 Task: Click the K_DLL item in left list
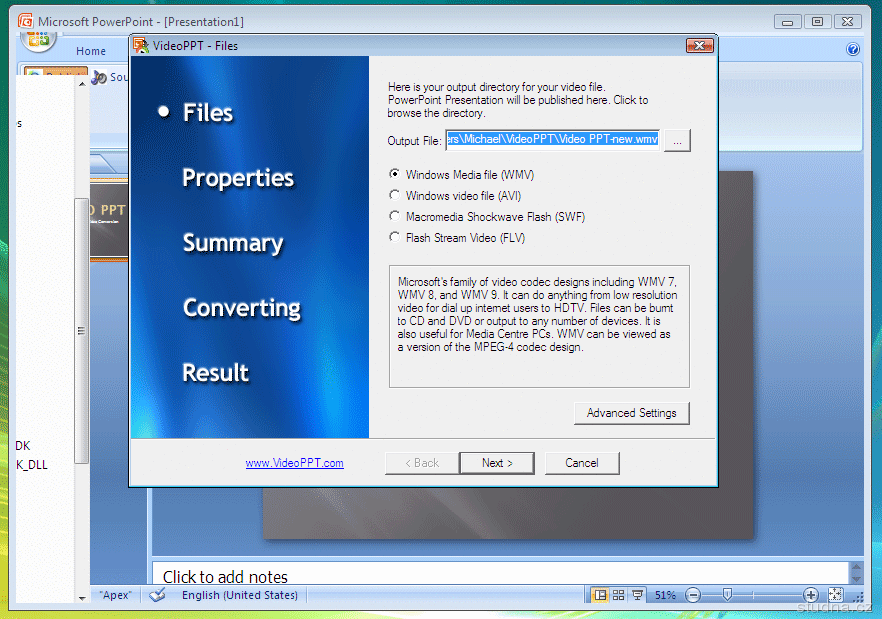[32, 465]
